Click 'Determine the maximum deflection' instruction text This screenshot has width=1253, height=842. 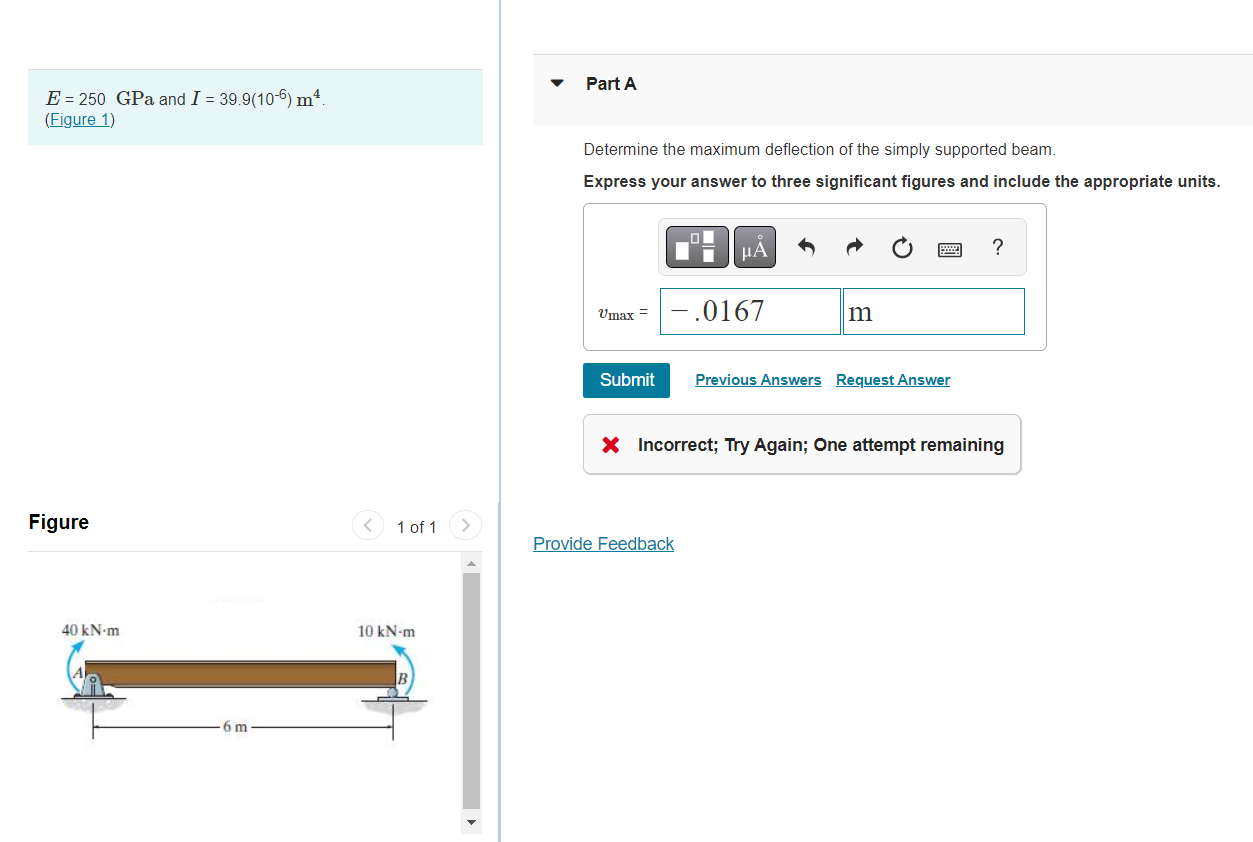[x=820, y=150]
